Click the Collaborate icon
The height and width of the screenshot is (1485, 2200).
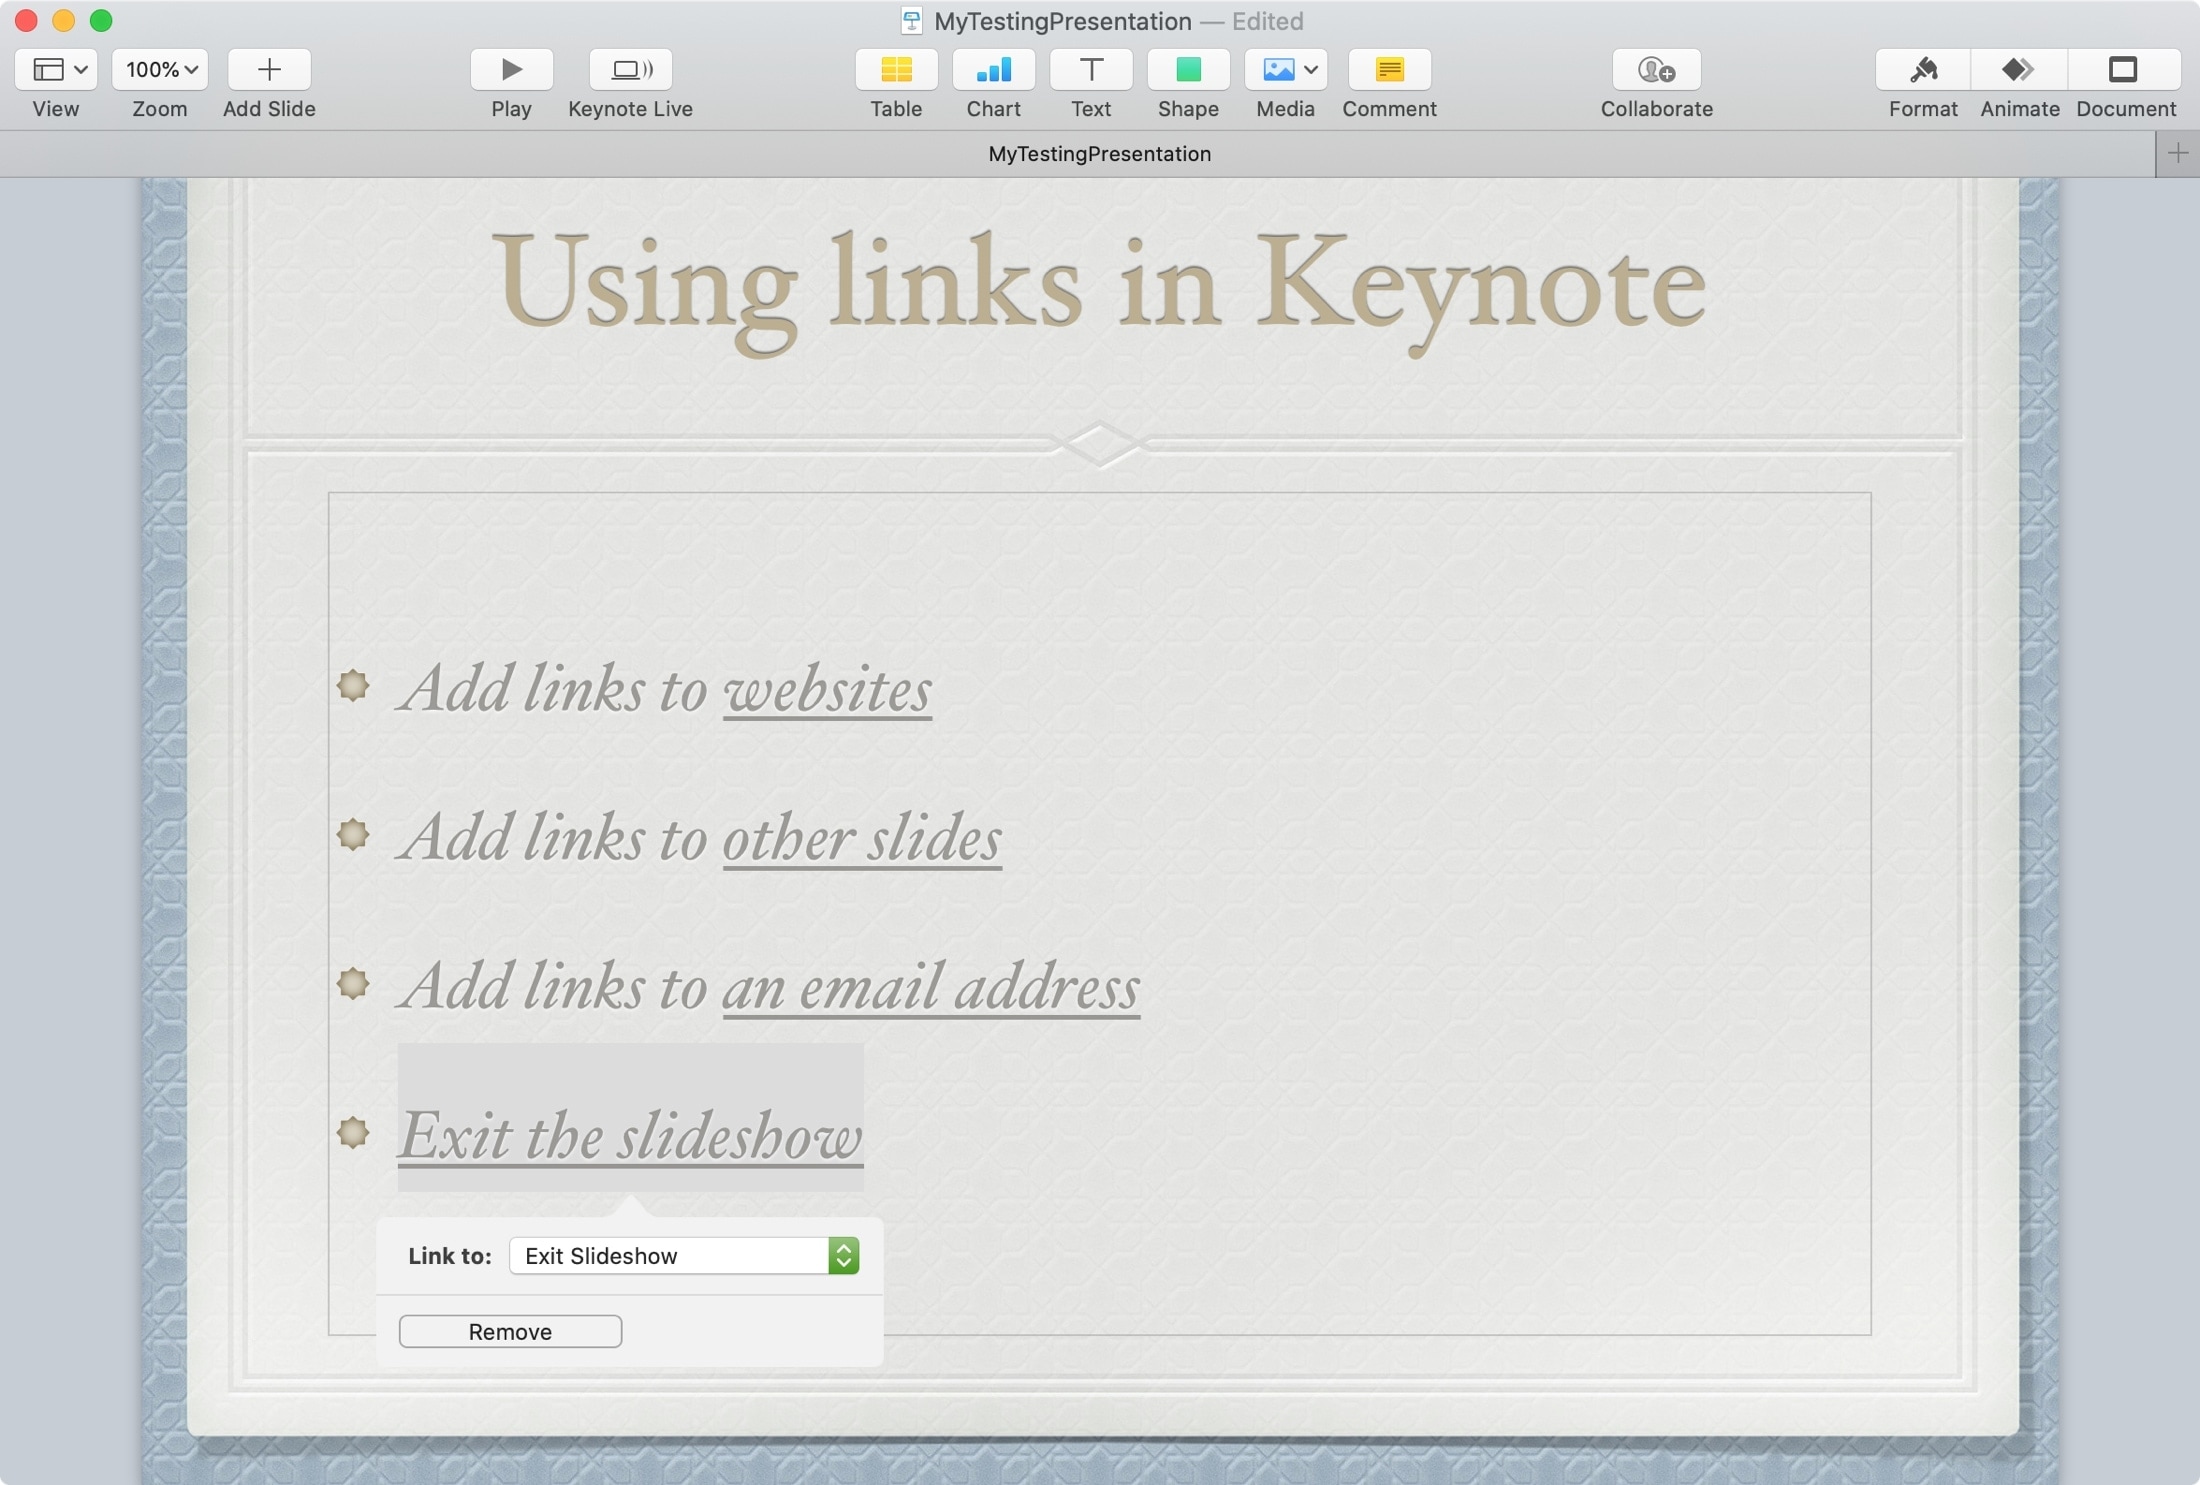(x=1656, y=69)
